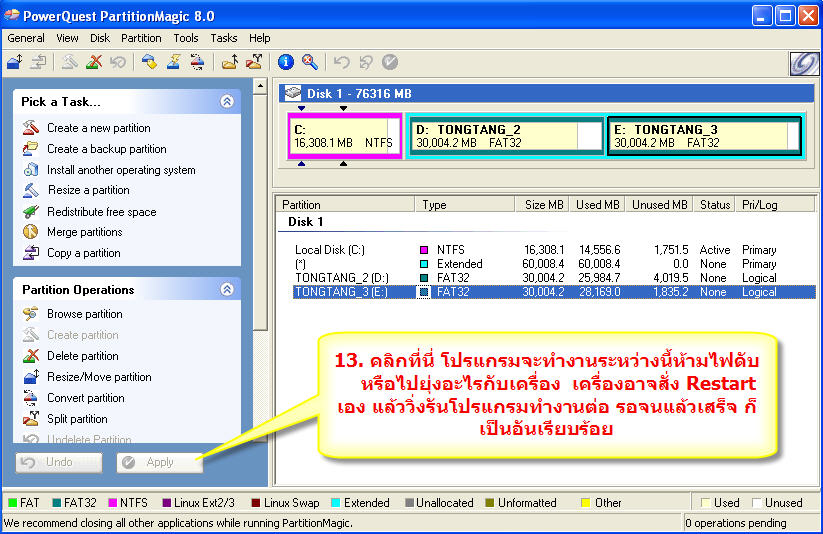This screenshot has height=534, width=823.
Task: Open the Help menu
Action: [x=259, y=38]
